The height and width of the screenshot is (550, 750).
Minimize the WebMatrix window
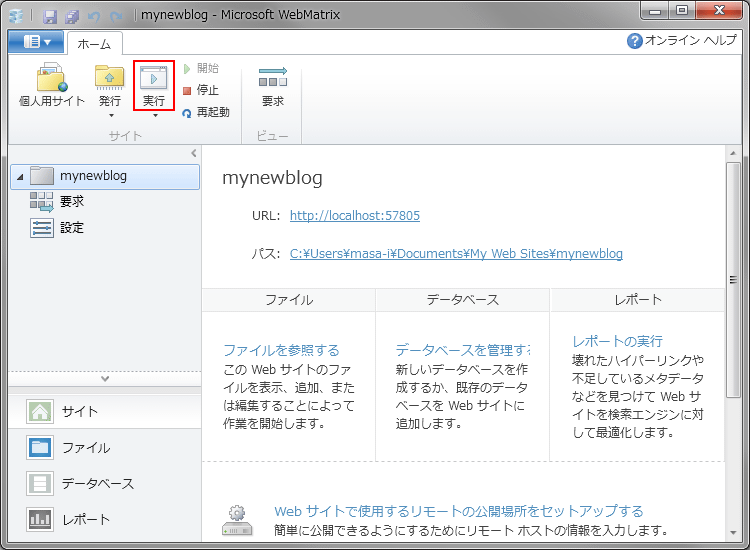[x=654, y=11]
